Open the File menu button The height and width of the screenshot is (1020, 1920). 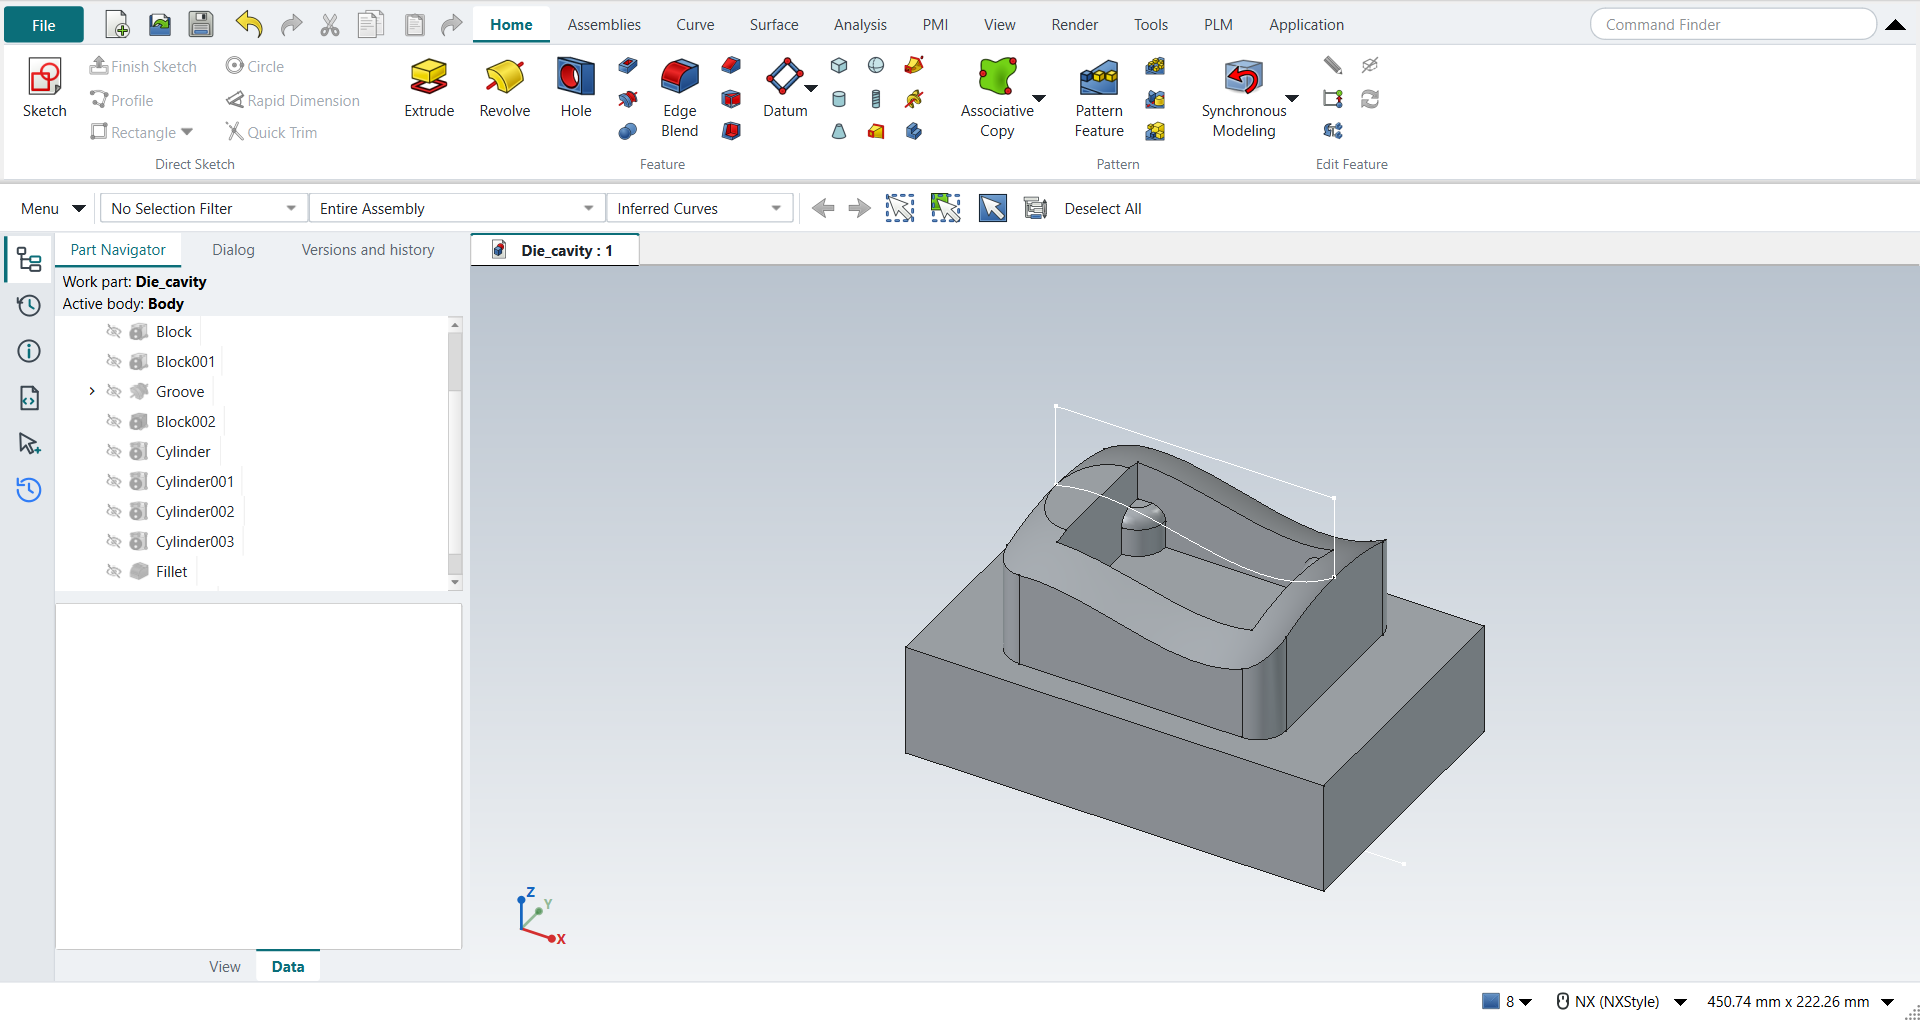pyautogui.click(x=44, y=25)
